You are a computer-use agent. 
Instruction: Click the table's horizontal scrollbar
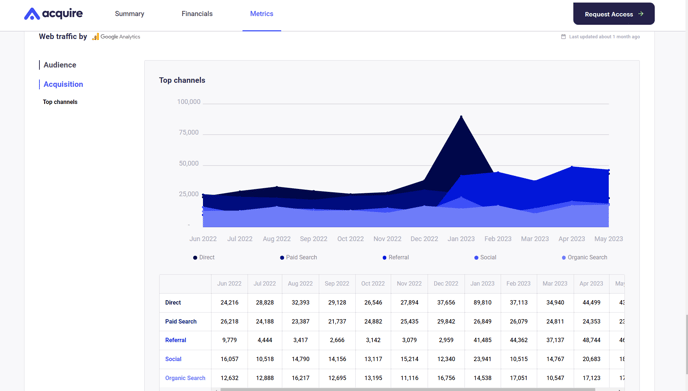[x=407, y=389]
